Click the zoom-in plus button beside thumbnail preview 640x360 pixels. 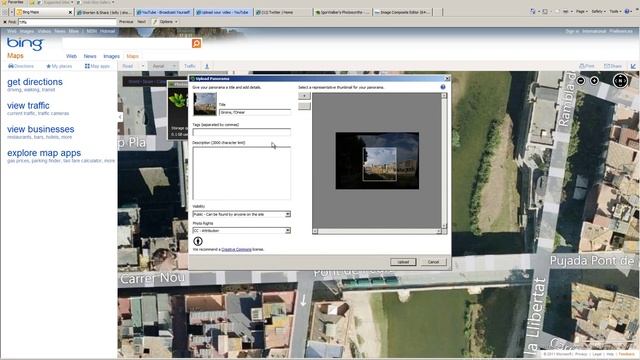(304, 96)
